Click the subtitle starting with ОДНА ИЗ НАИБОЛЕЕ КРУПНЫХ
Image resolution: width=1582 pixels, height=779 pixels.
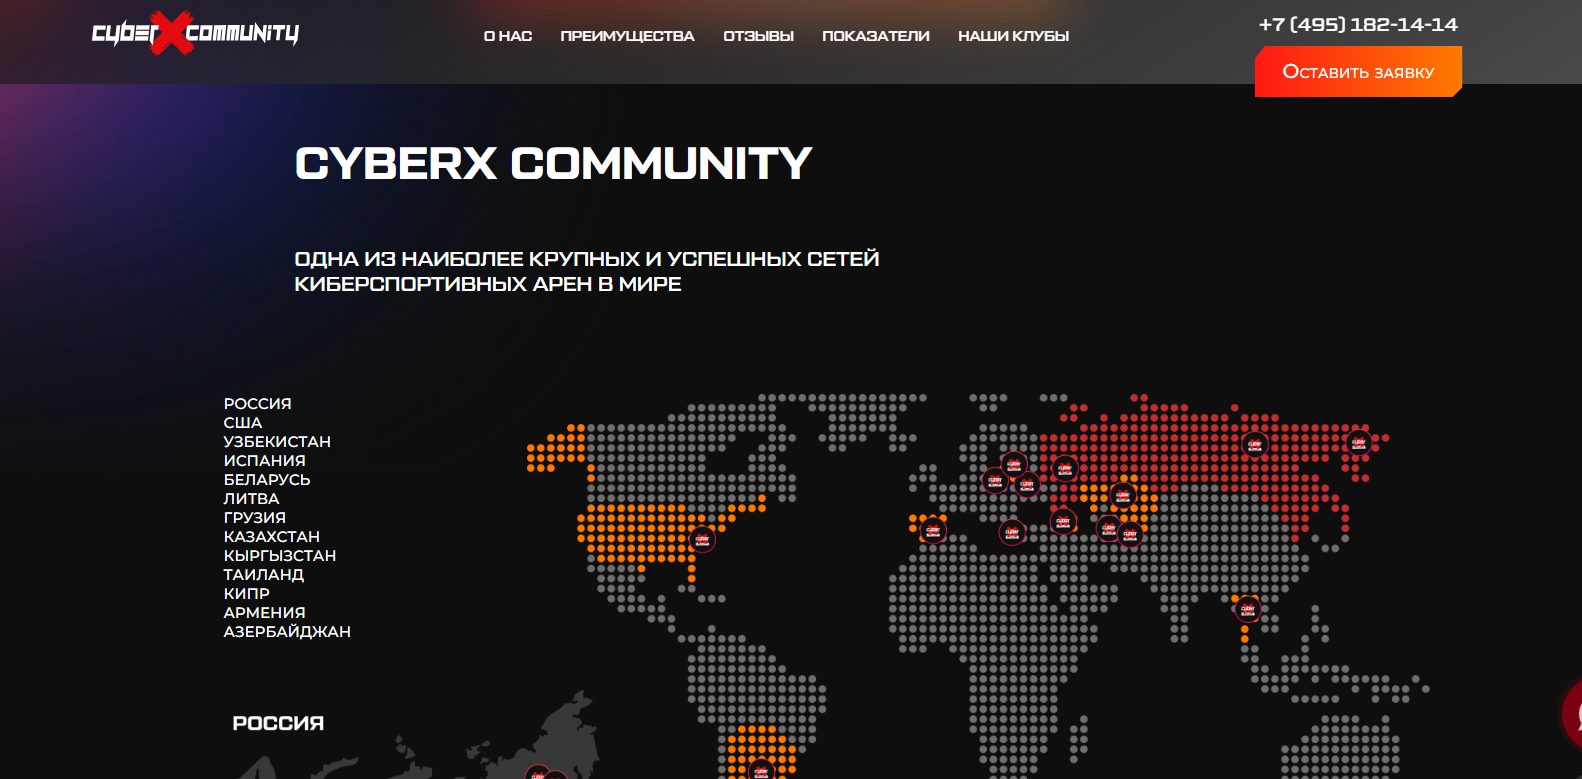(x=587, y=271)
